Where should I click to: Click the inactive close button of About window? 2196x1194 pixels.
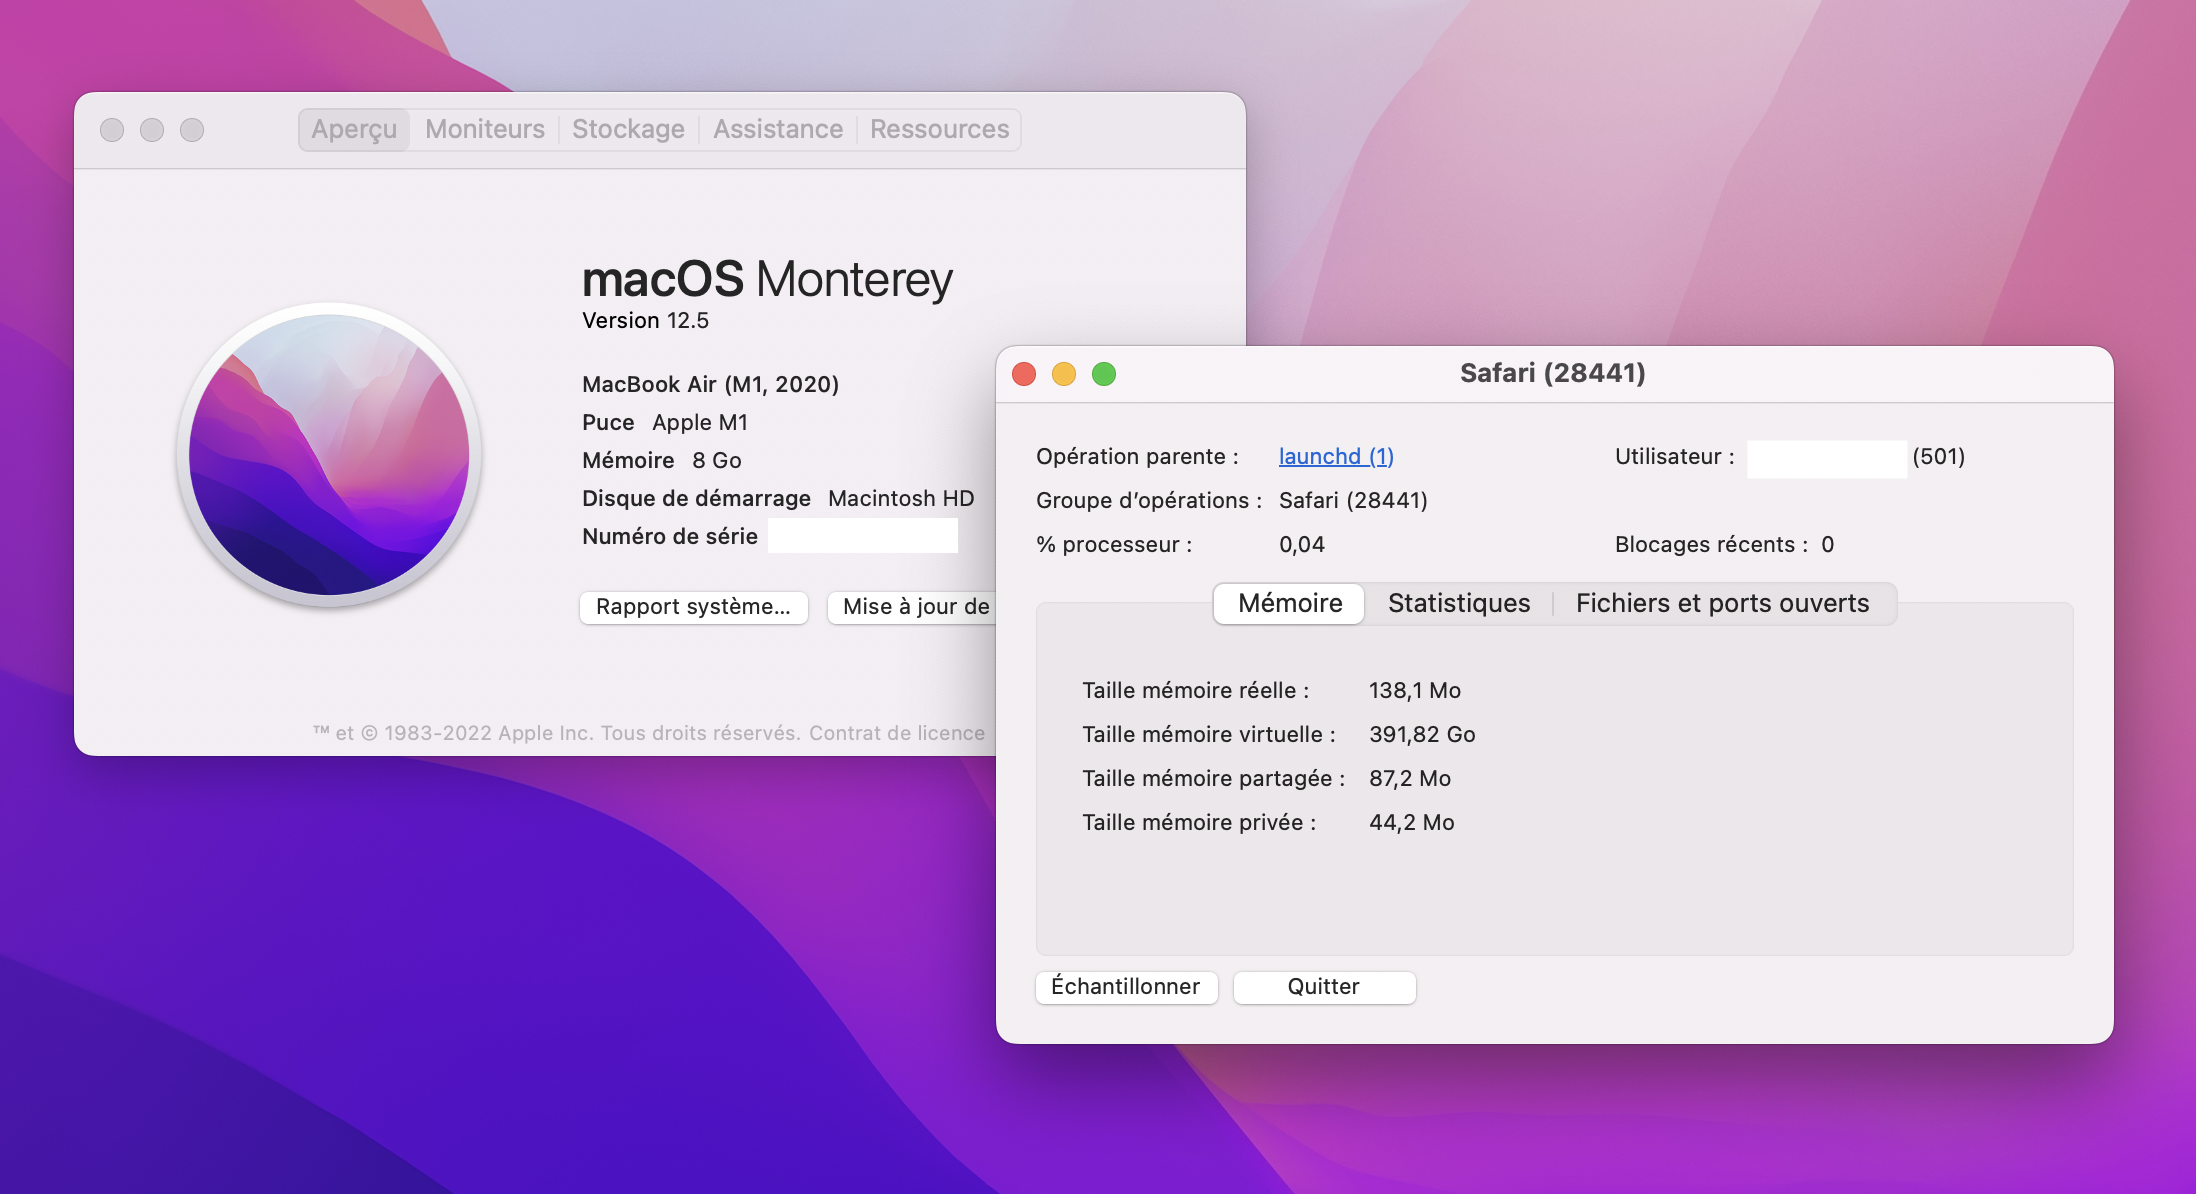(x=112, y=130)
